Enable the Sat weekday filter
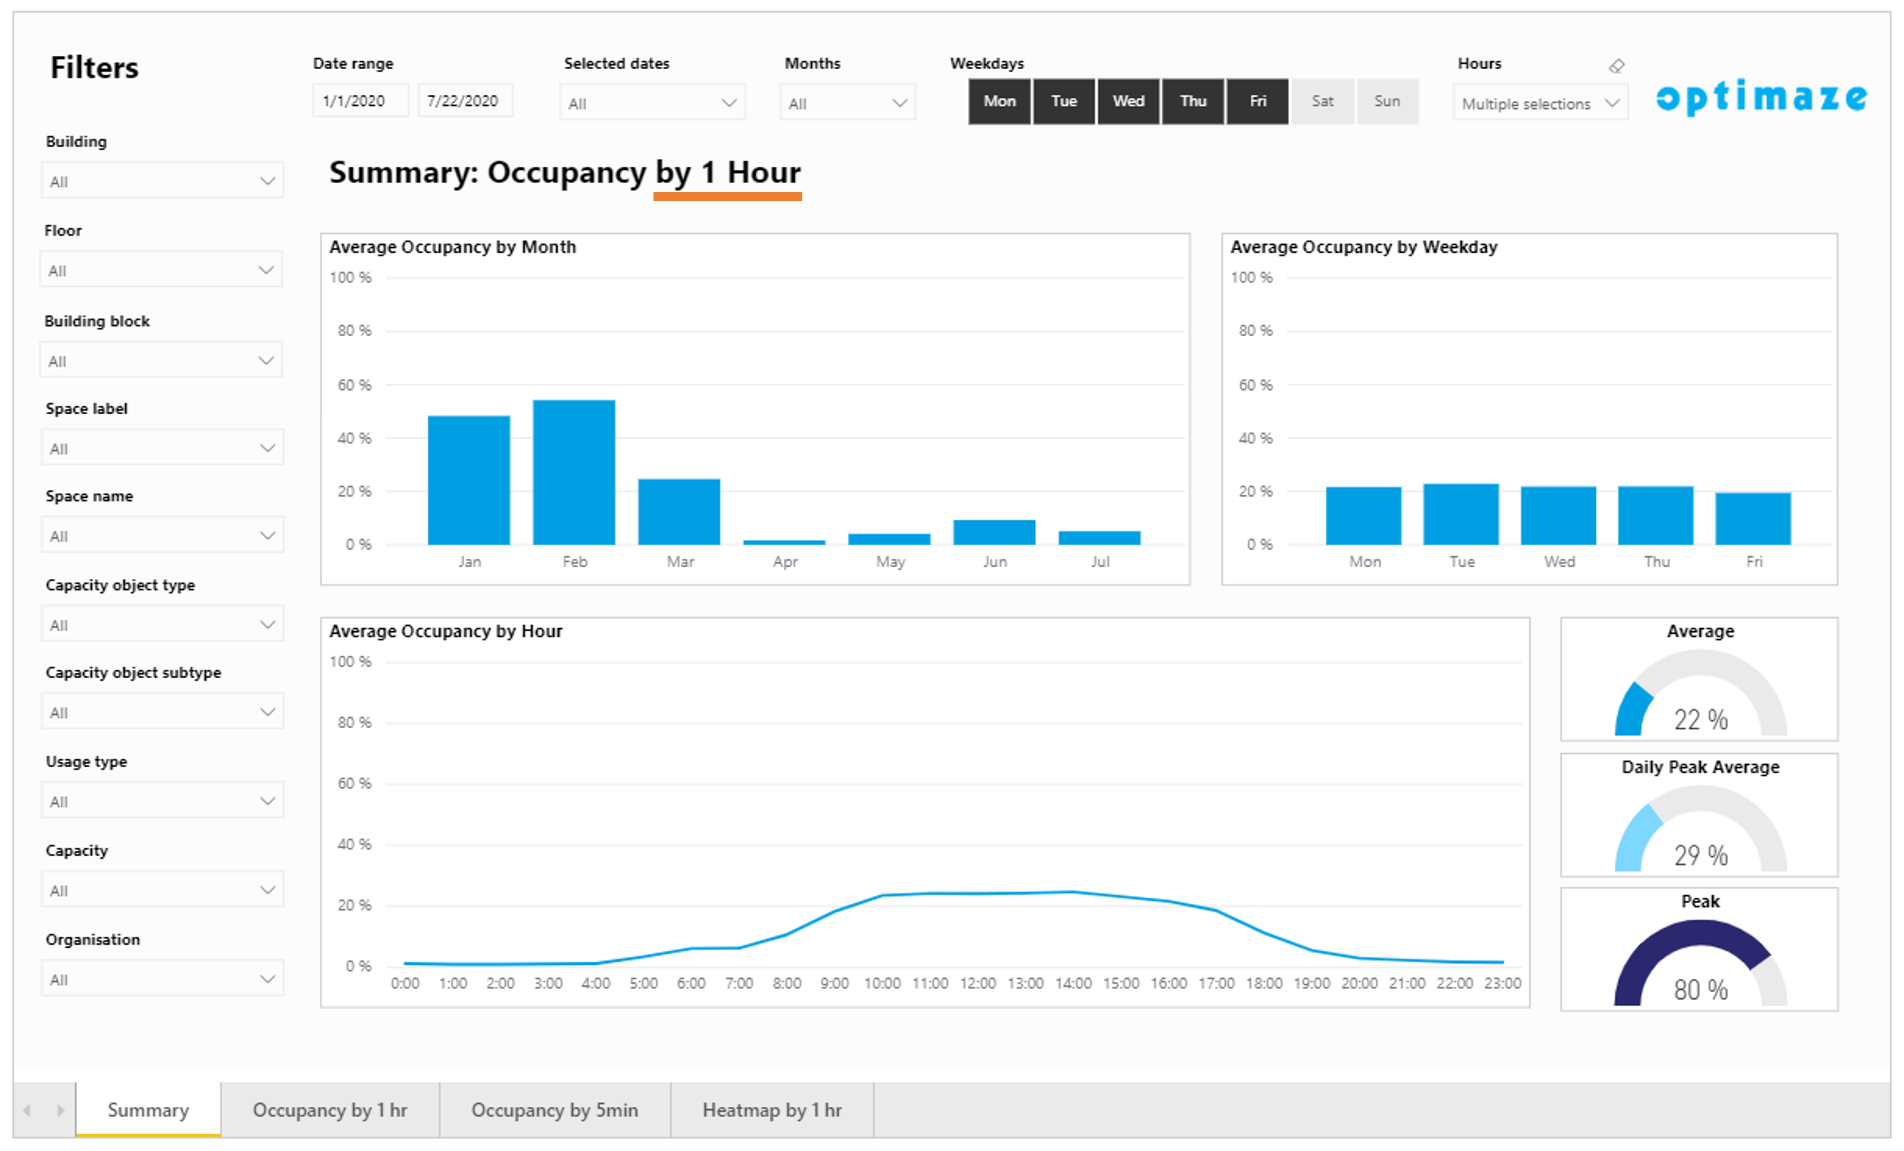1904x1151 pixels. point(1322,101)
